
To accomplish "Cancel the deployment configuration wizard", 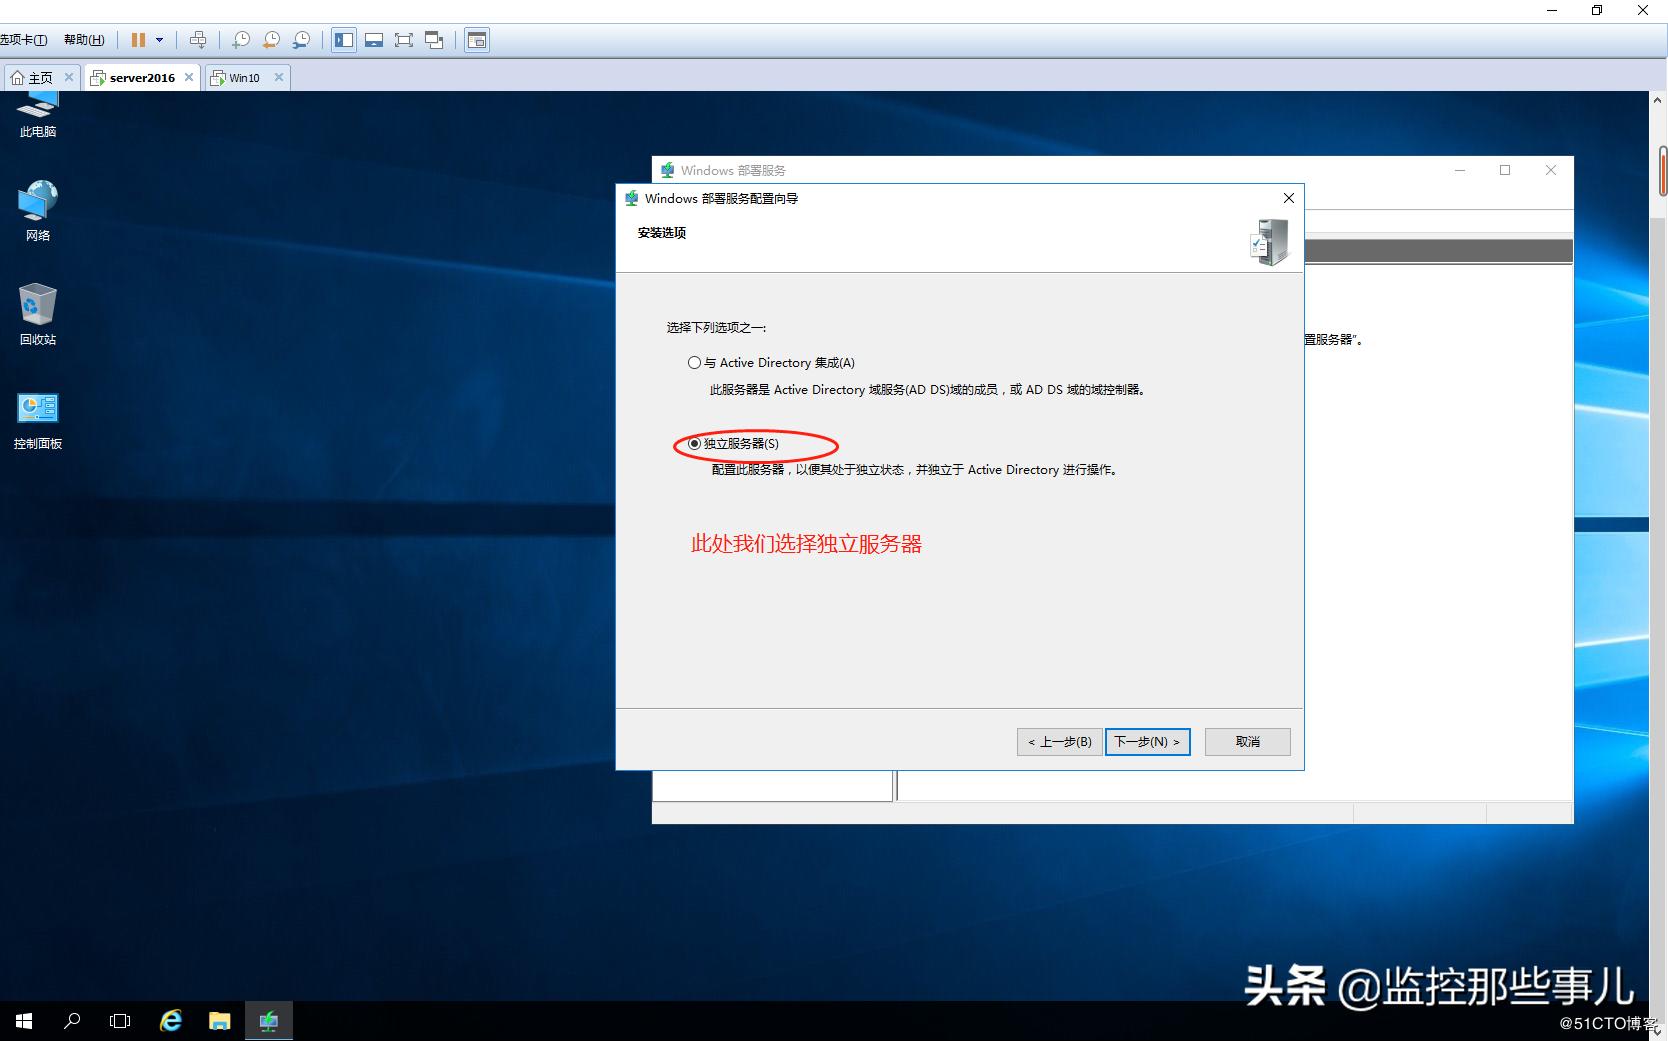I will tap(1246, 741).
